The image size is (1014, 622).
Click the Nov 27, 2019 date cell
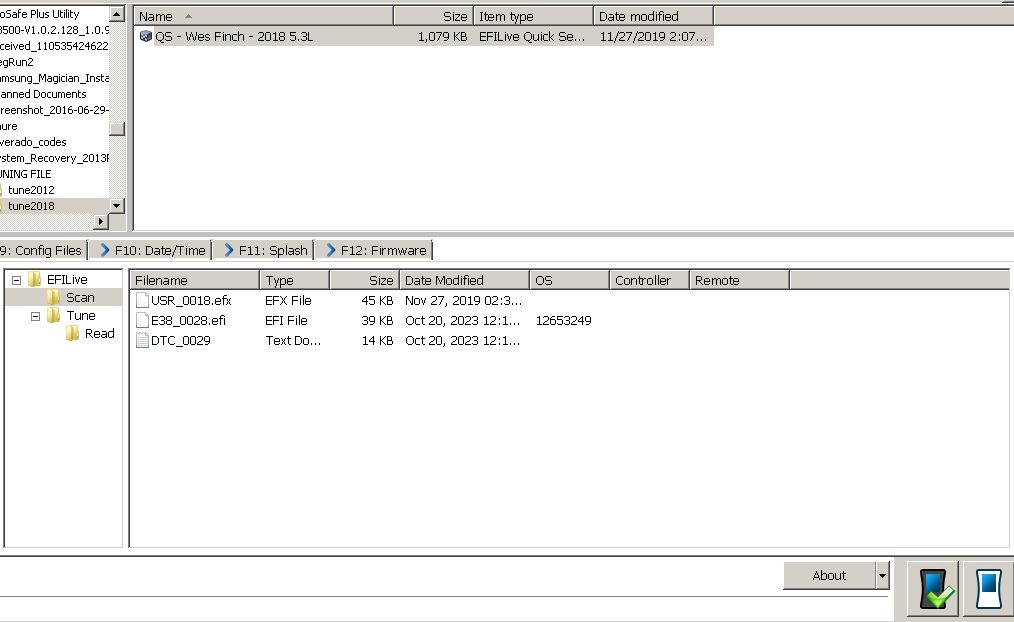pyautogui.click(x=463, y=301)
